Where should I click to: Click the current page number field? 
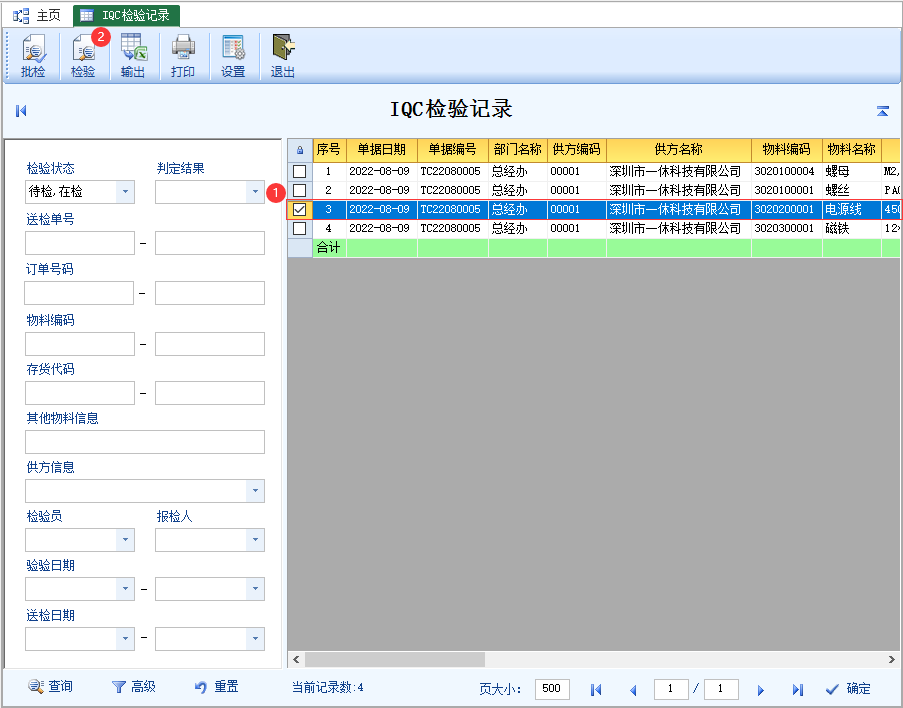coord(671,688)
